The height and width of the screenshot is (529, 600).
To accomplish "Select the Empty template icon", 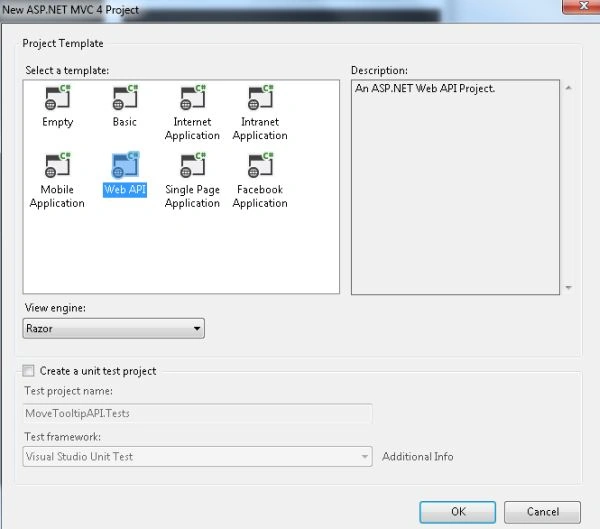I will (x=58, y=98).
